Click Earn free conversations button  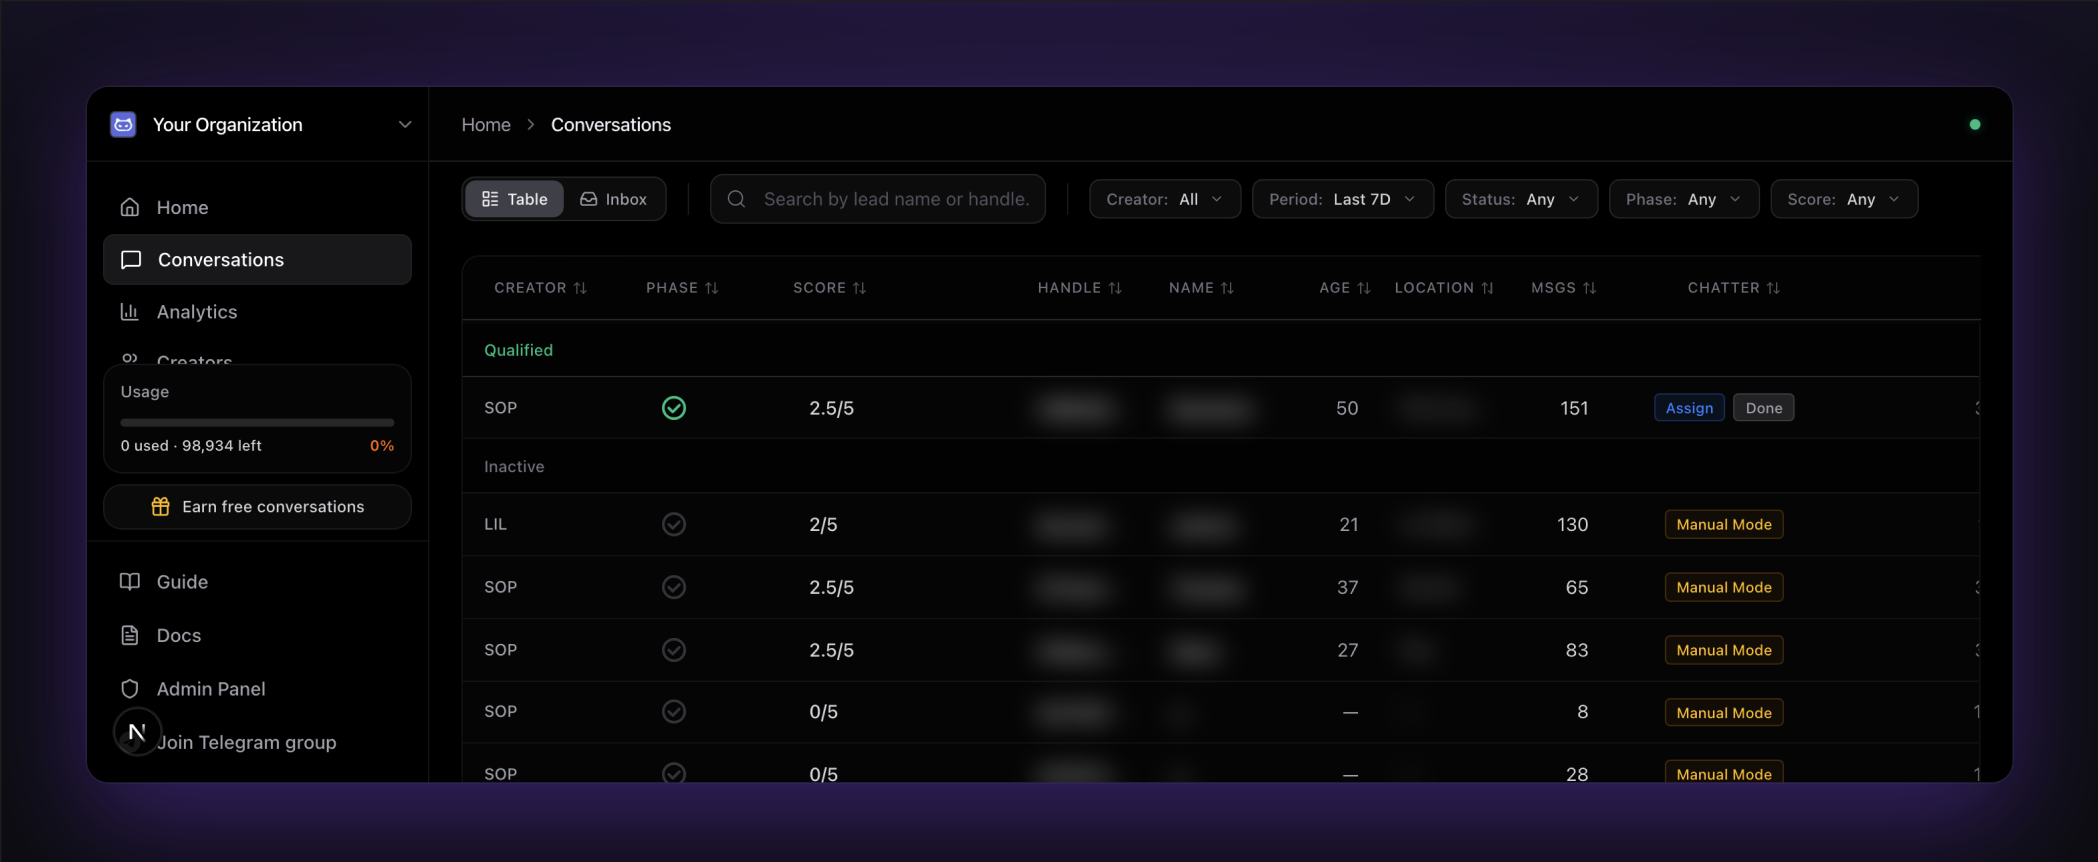(x=257, y=507)
